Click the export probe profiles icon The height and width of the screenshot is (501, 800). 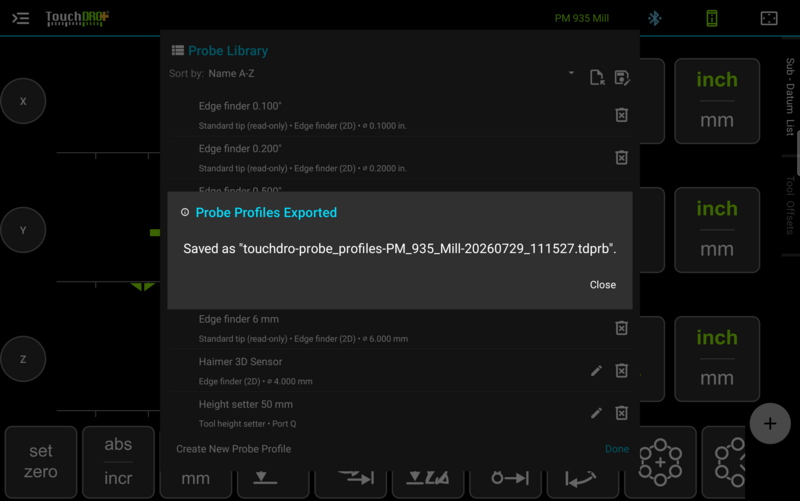621,78
